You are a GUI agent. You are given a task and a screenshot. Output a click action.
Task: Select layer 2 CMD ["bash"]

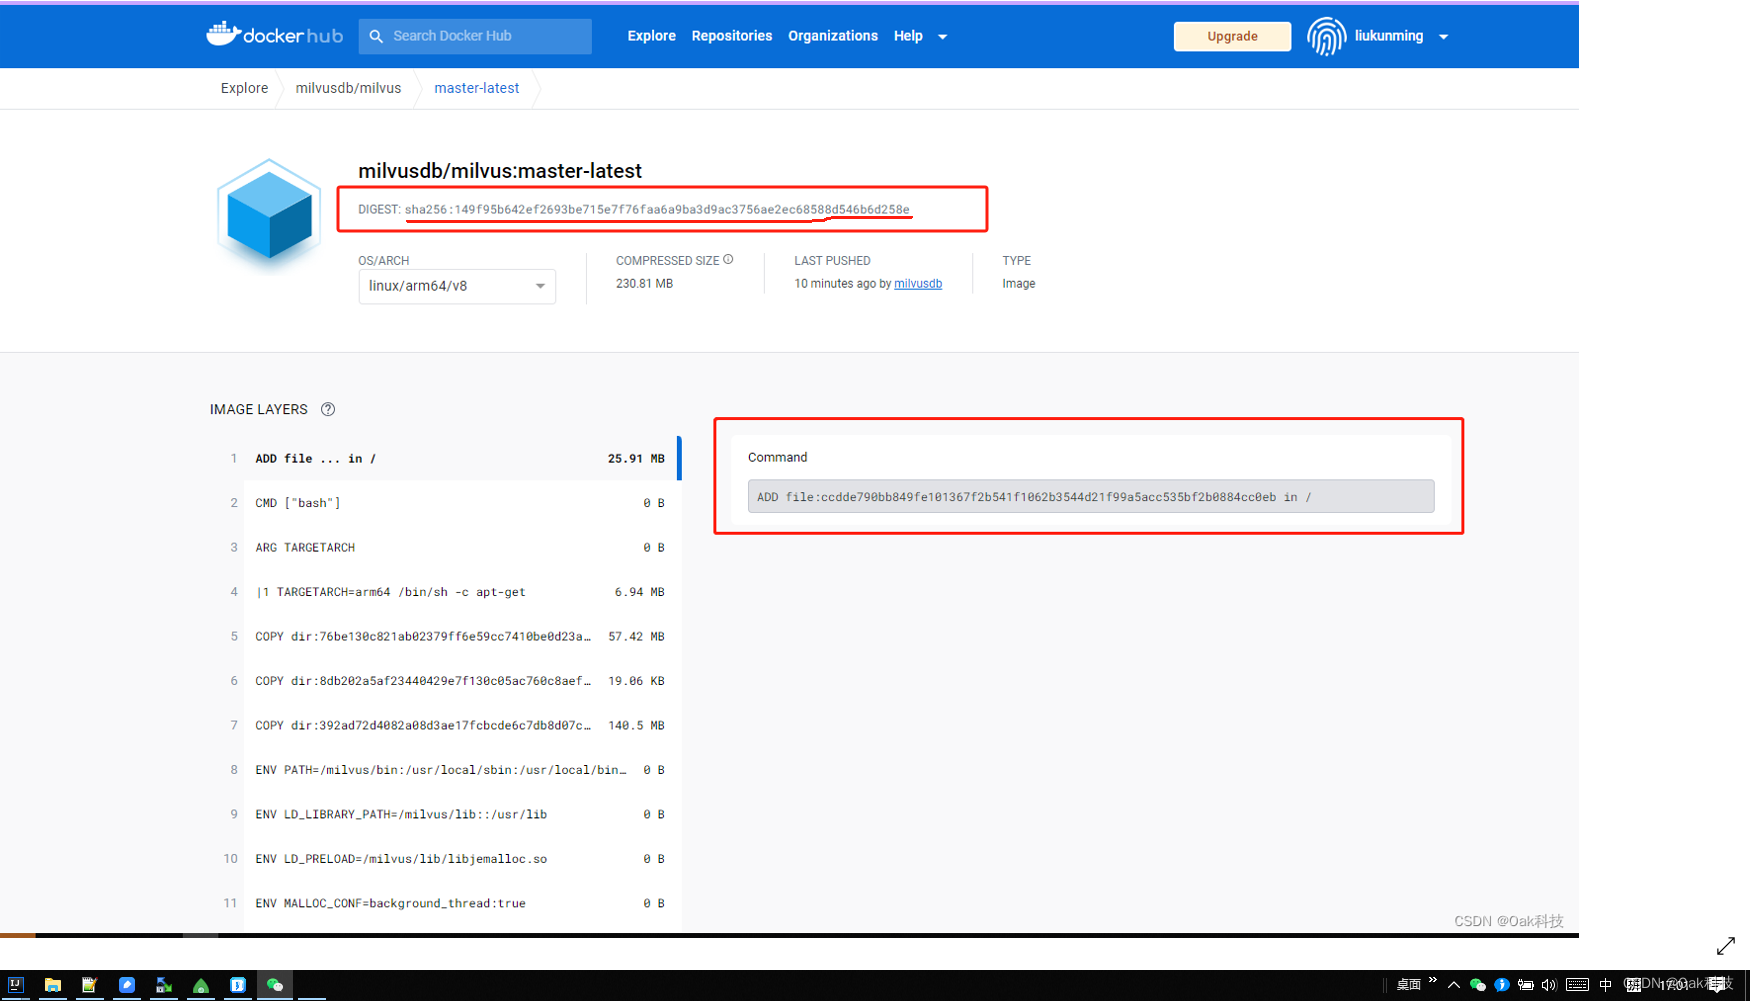[x=445, y=503]
